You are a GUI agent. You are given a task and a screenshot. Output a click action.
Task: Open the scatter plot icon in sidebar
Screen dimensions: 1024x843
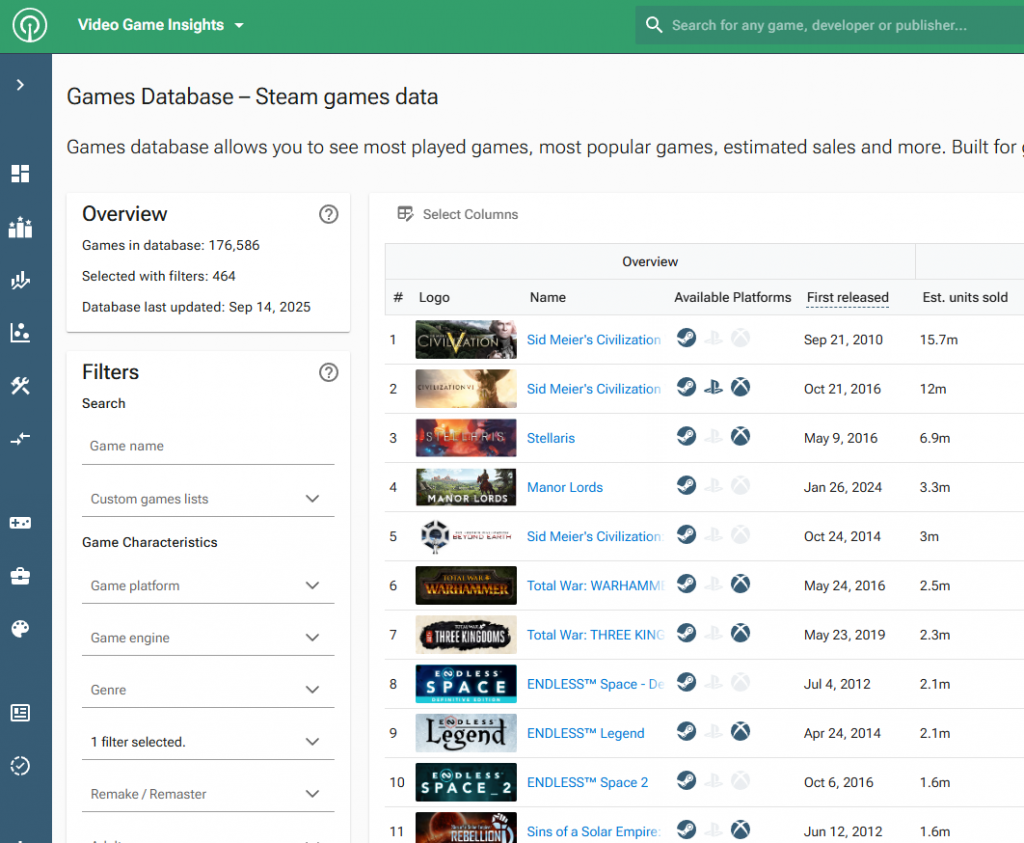pyautogui.click(x=20, y=332)
